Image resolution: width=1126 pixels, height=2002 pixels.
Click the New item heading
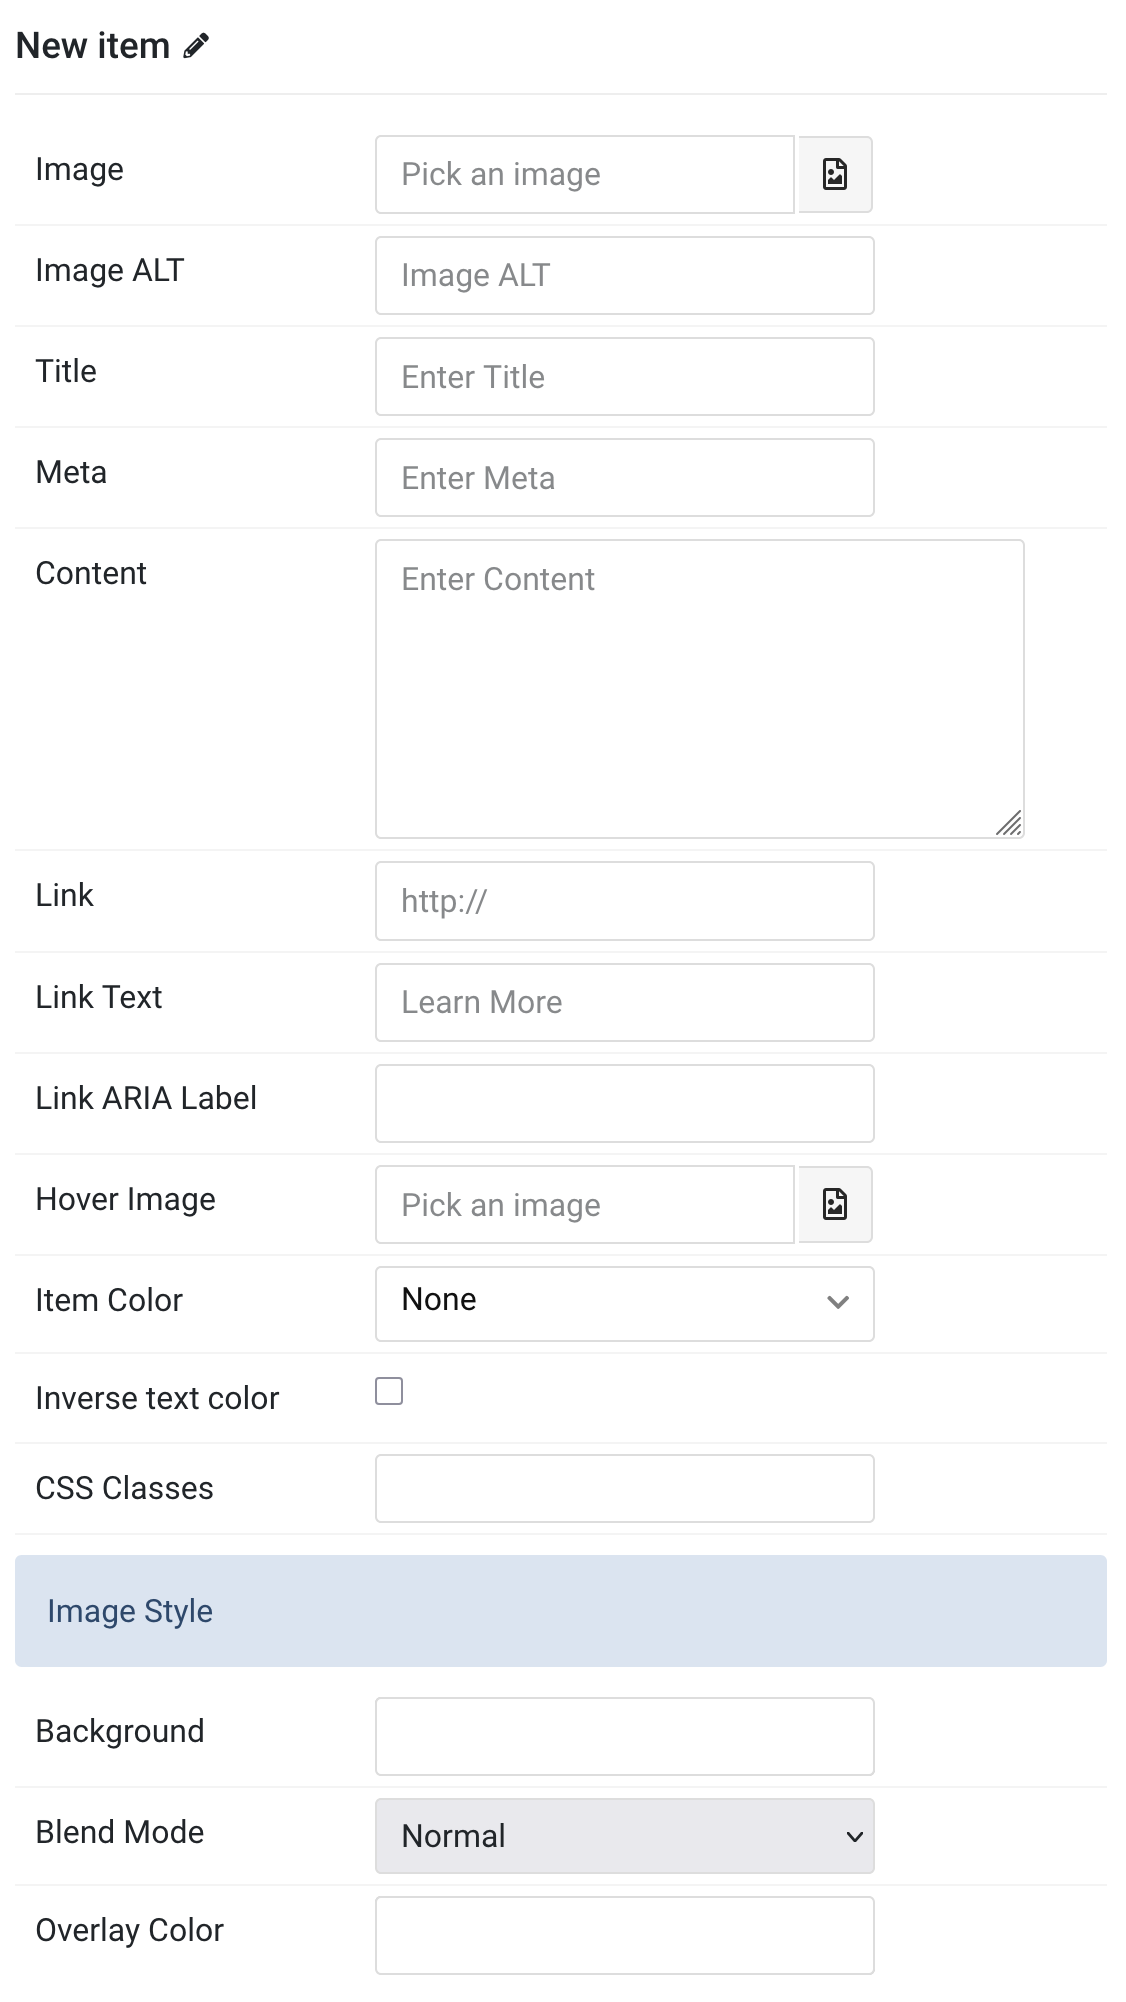pos(93,46)
